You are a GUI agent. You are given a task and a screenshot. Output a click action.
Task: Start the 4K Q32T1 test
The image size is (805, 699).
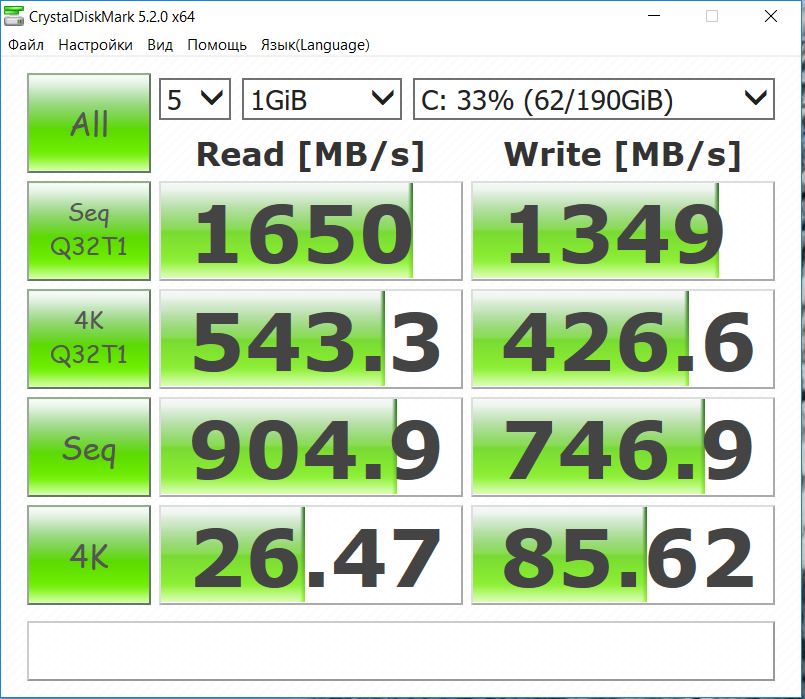pos(89,339)
